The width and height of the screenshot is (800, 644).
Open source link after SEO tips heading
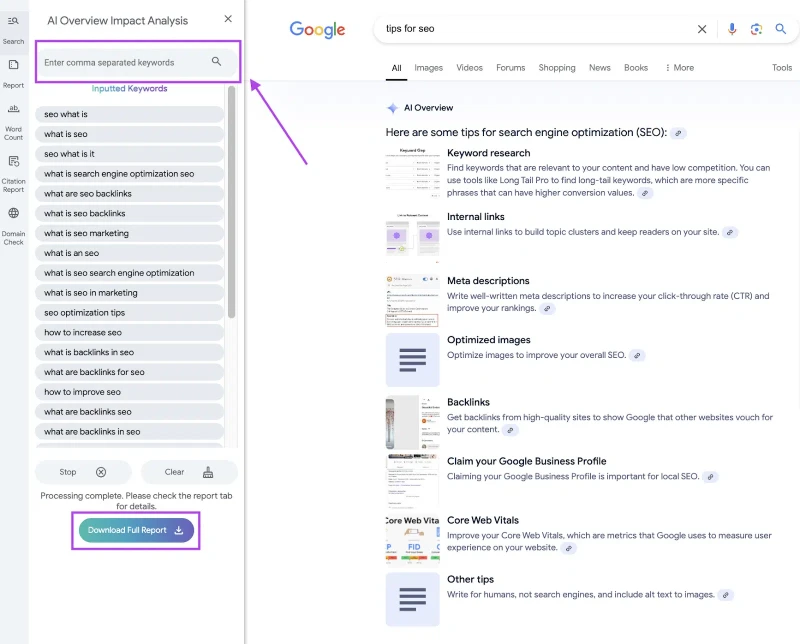(x=678, y=133)
